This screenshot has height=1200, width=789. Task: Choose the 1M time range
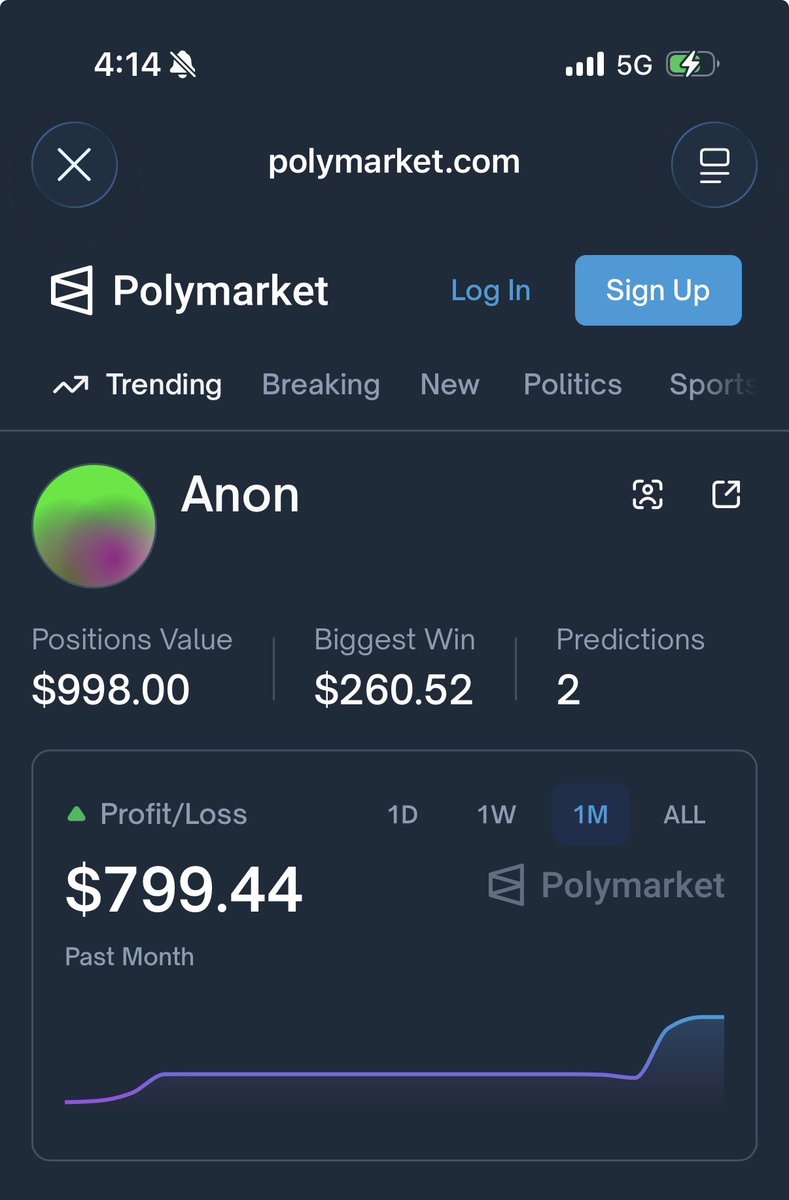(x=591, y=815)
